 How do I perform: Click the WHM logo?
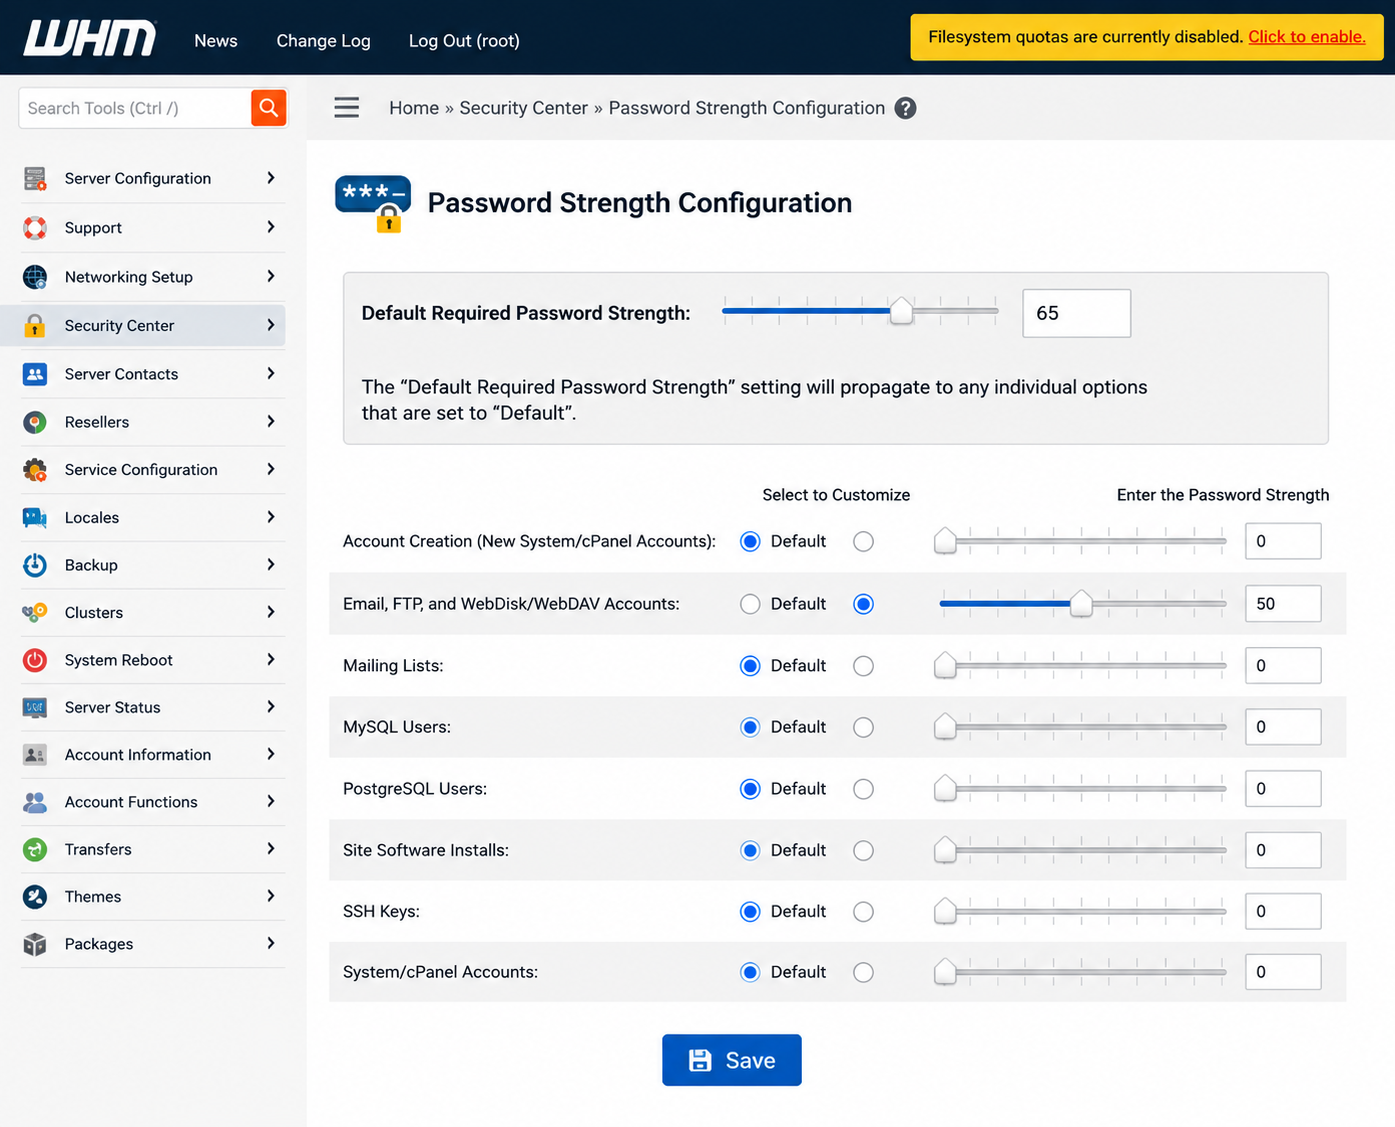[x=90, y=38]
